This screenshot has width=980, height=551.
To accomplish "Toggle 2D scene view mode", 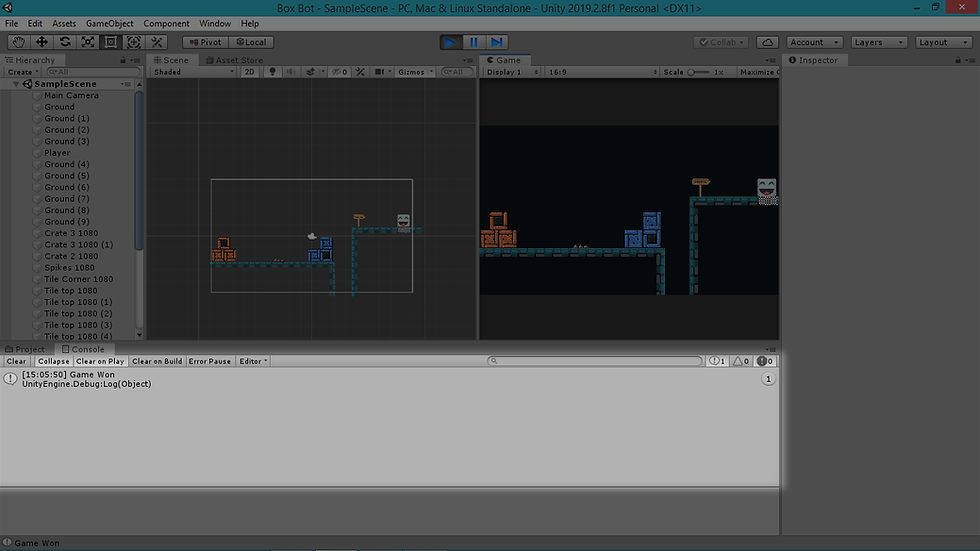I will point(249,72).
